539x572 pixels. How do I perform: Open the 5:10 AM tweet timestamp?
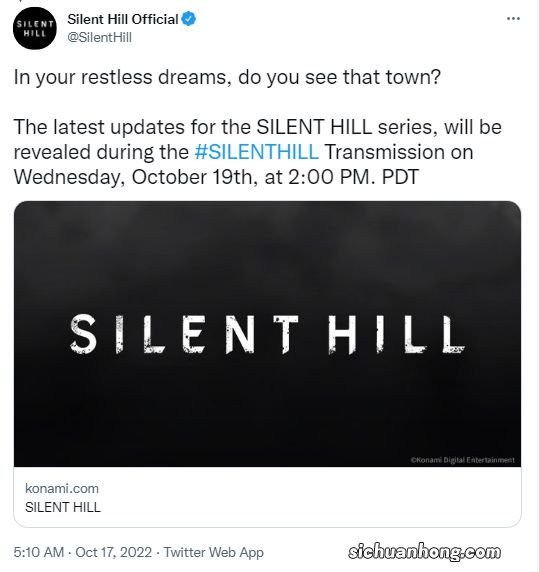point(39,552)
